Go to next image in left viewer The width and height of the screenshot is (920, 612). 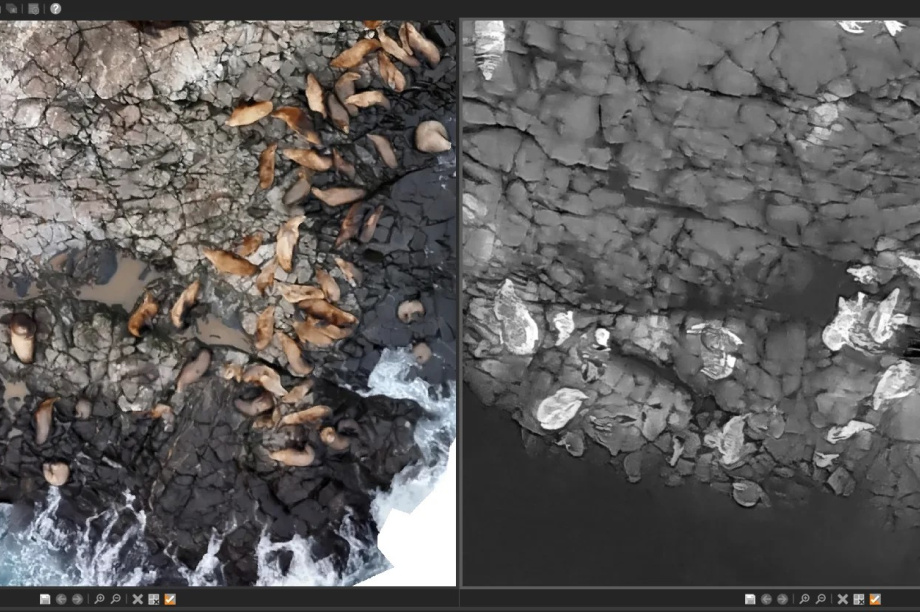pos(77,599)
